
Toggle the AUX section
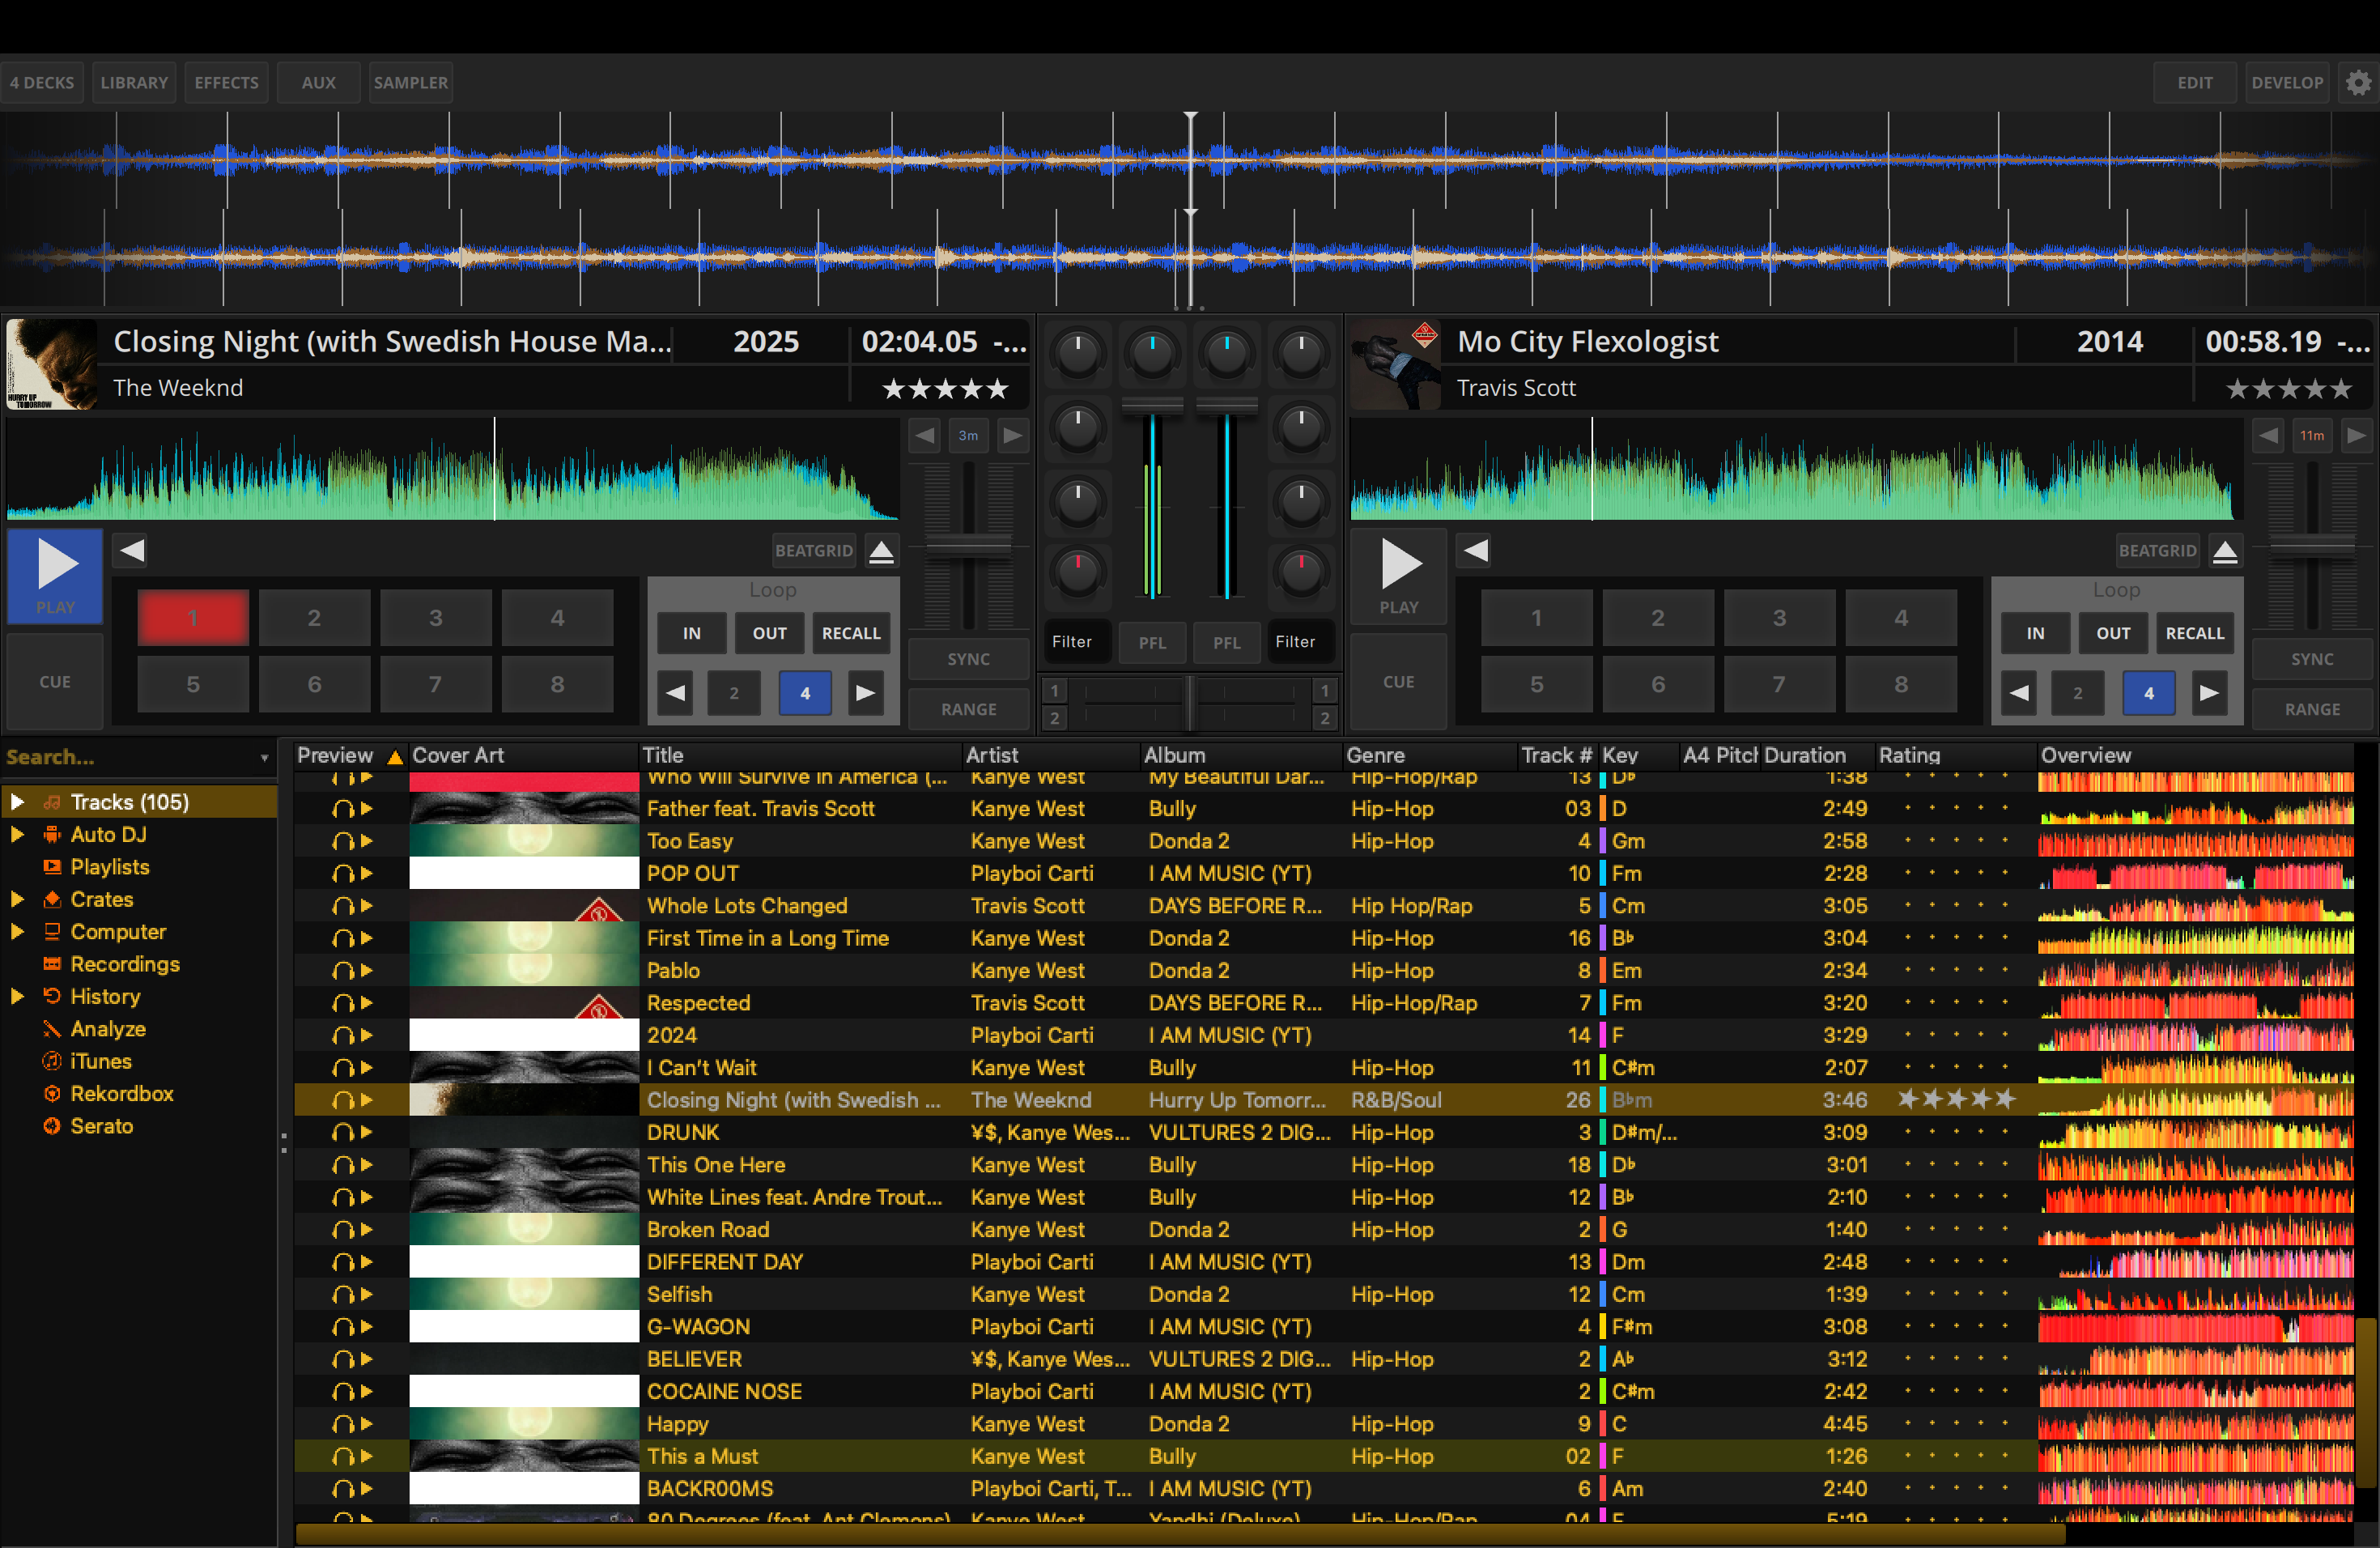click(318, 83)
